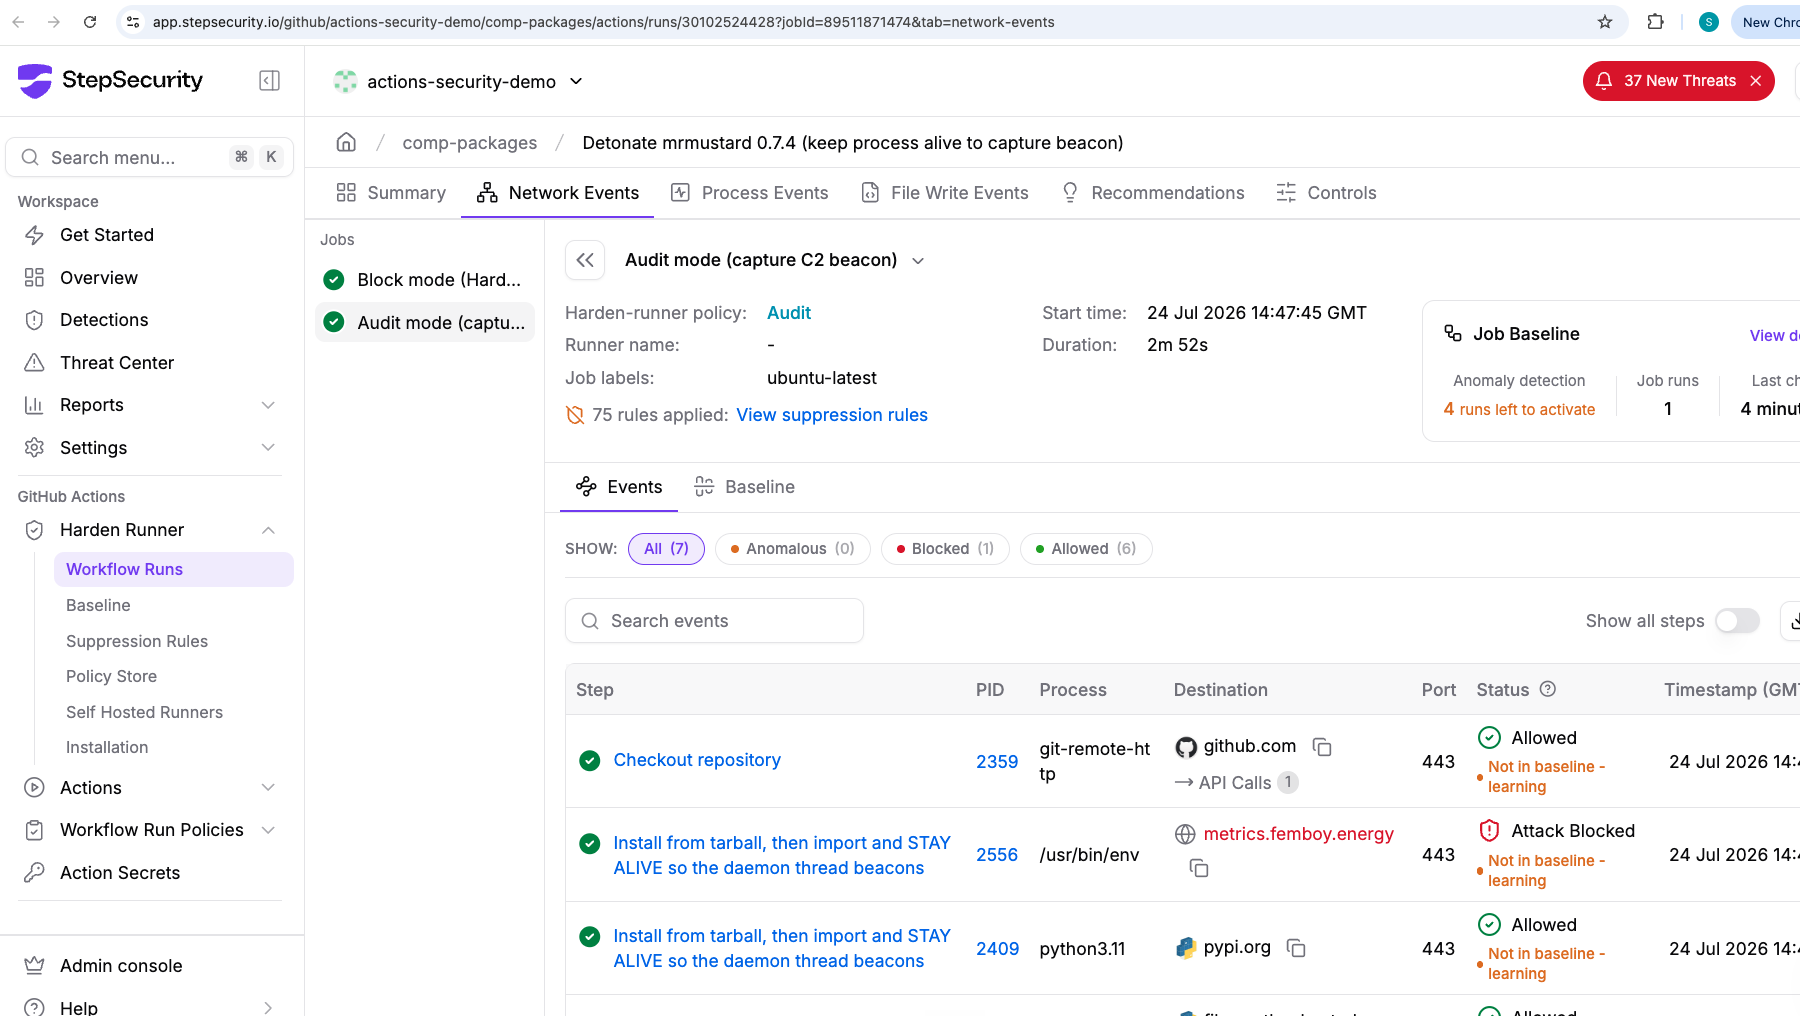Copy github.com destination
This screenshot has width=1800, height=1016.
click(x=1322, y=747)
